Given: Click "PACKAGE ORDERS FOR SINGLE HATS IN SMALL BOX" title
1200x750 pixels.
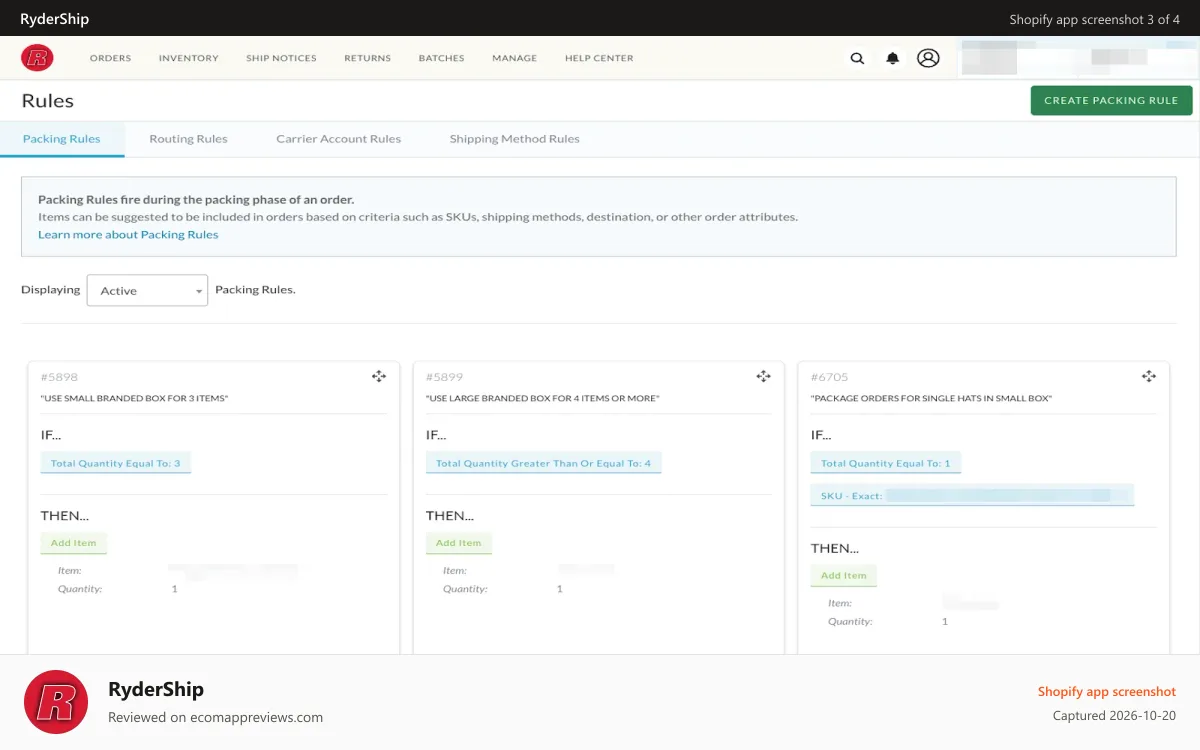Looking at the screenshot, I should [931, 399].
